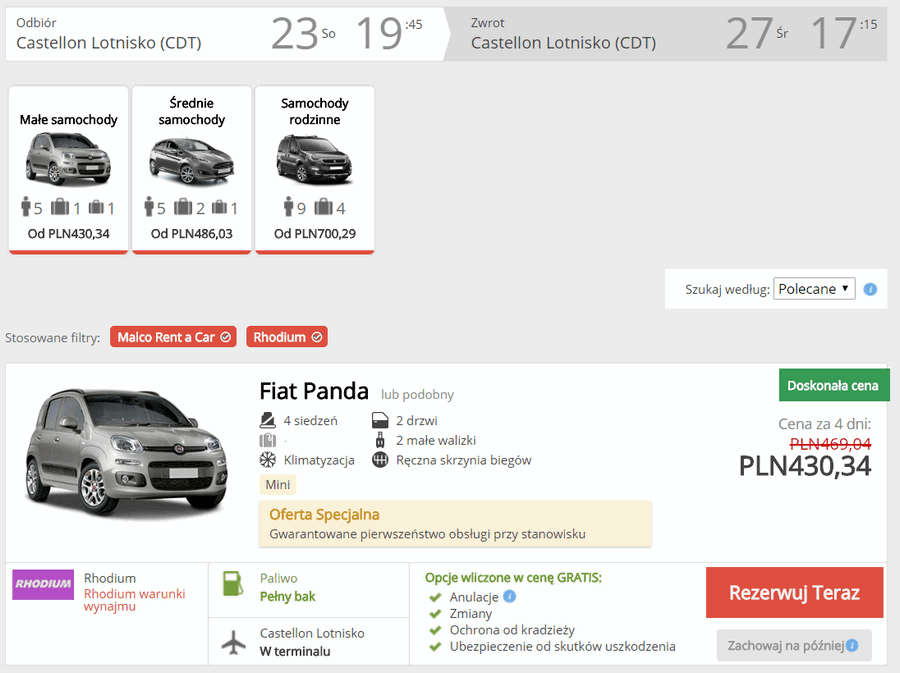Remove the Rhodium filter tag
Viewport: 900px width, 673px height.
[x=287, y=337]
